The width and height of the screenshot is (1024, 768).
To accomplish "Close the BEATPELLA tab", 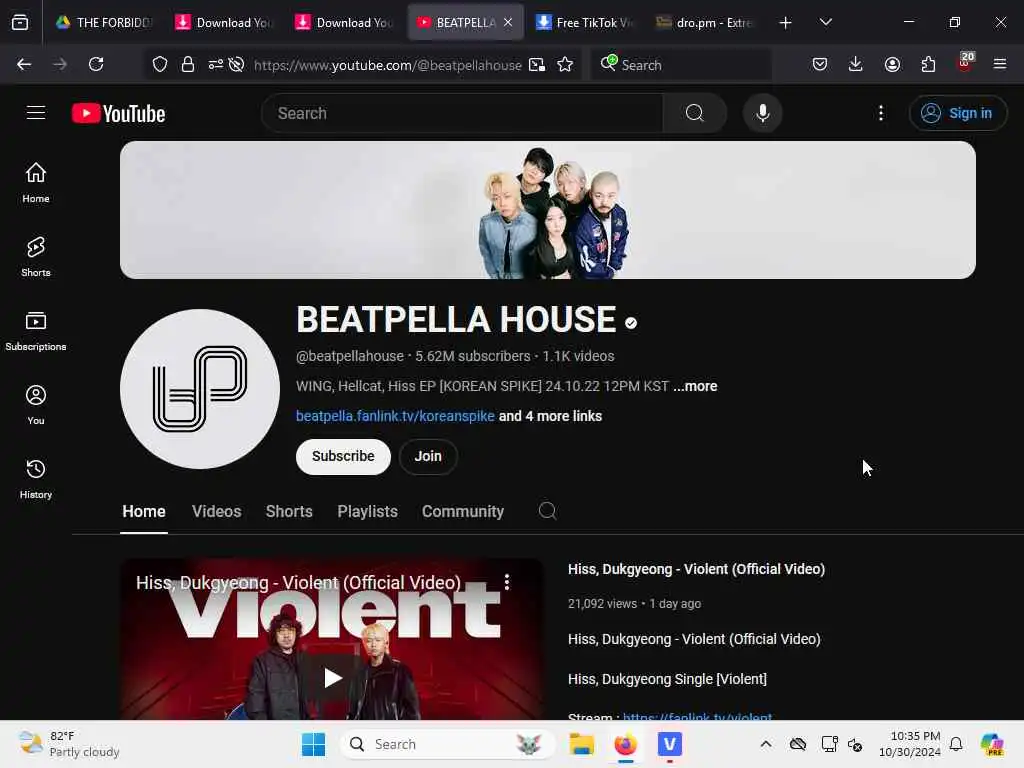I will click(x=508, y=22).
